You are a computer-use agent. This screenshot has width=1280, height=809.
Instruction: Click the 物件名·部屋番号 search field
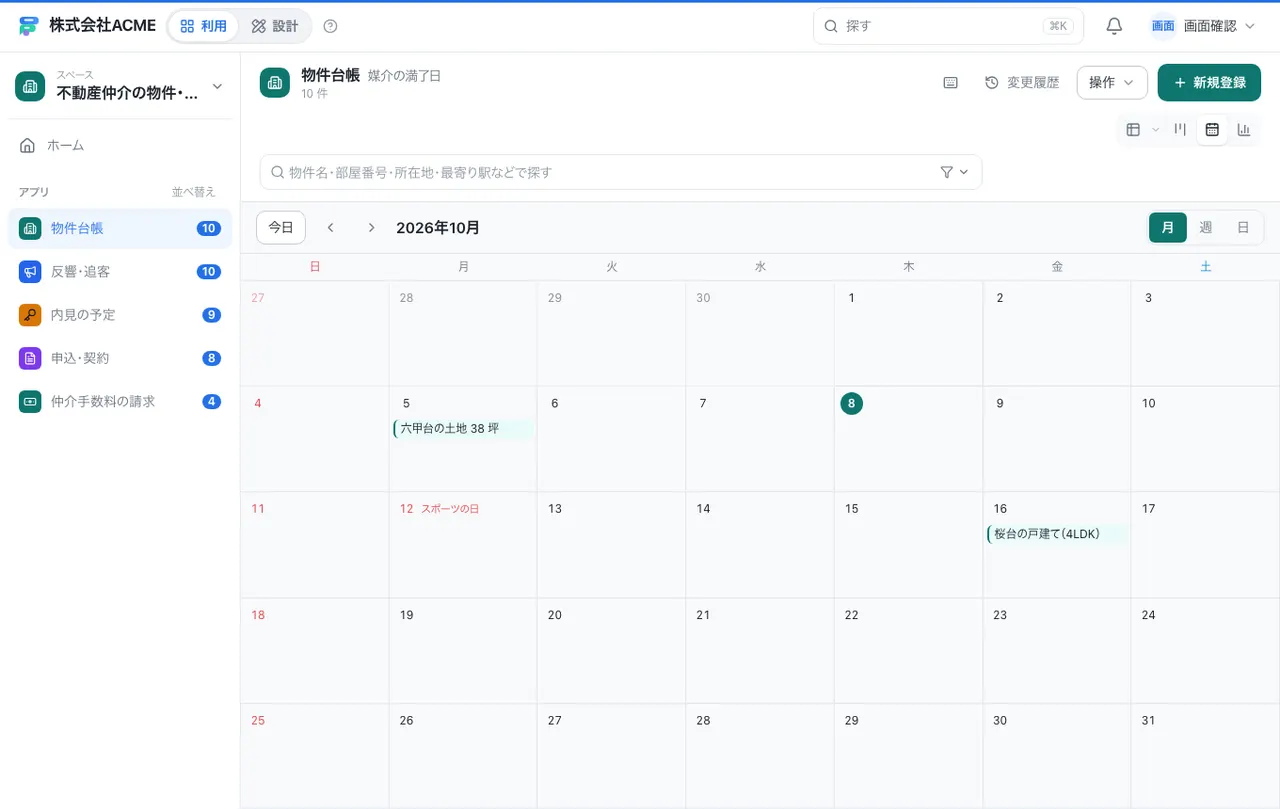click(x=620, y=172)
